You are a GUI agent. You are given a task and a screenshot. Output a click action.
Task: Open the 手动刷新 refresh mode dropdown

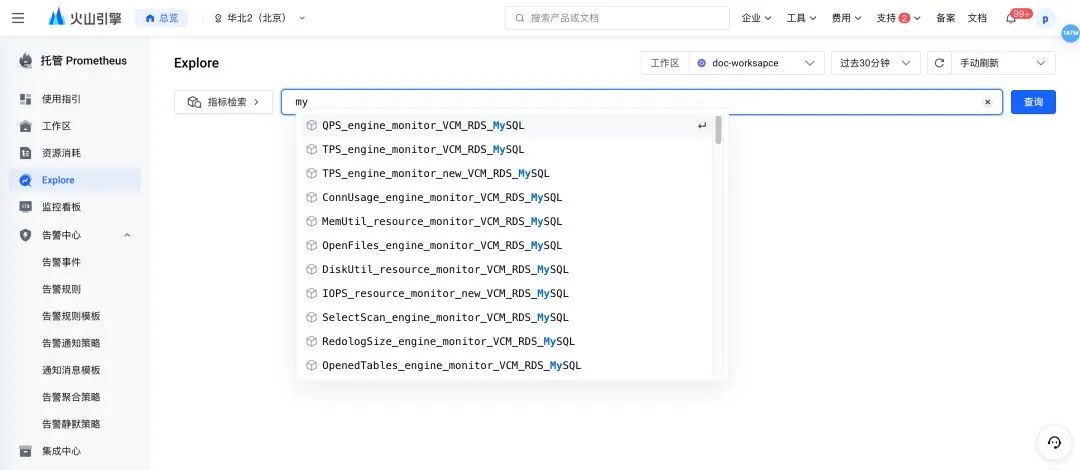(x=1003, y=63)
